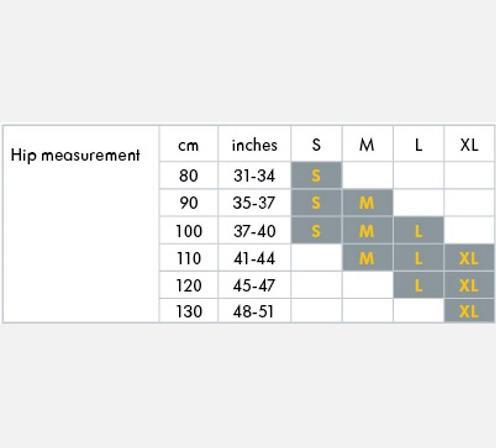Select the 45-47 inches cell

coord(254,286)
